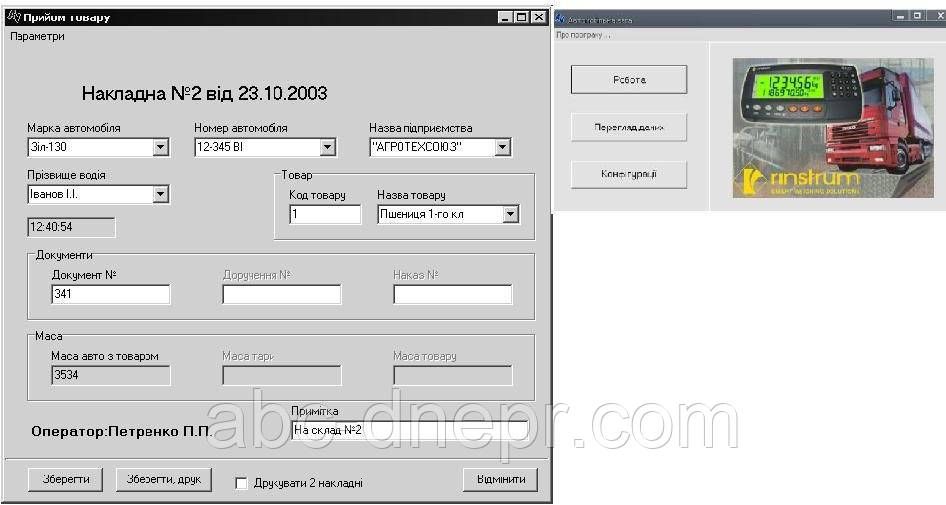
Task: Click the title bar icon of the weighing app window
Action: [x=560, y=18]
